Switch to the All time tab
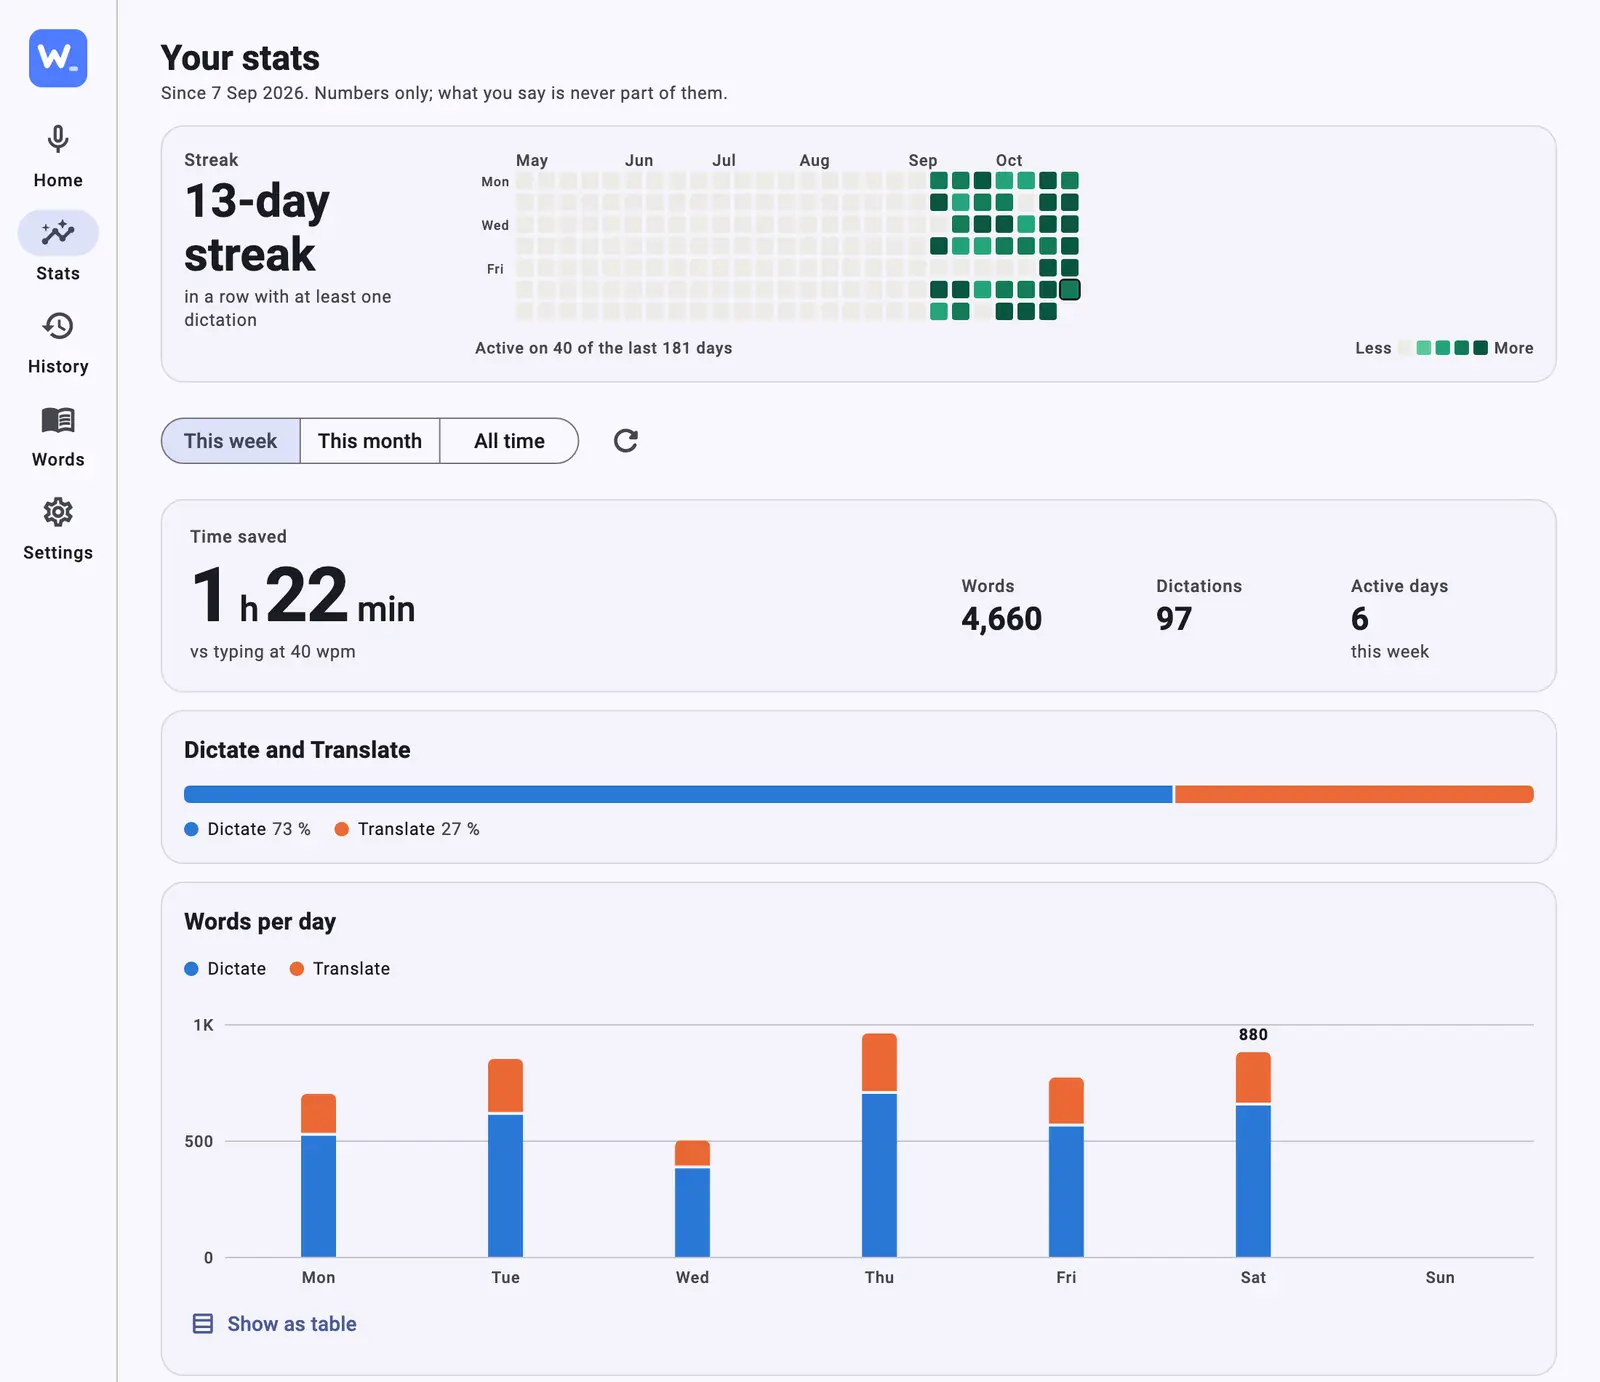 pos(509,441)
